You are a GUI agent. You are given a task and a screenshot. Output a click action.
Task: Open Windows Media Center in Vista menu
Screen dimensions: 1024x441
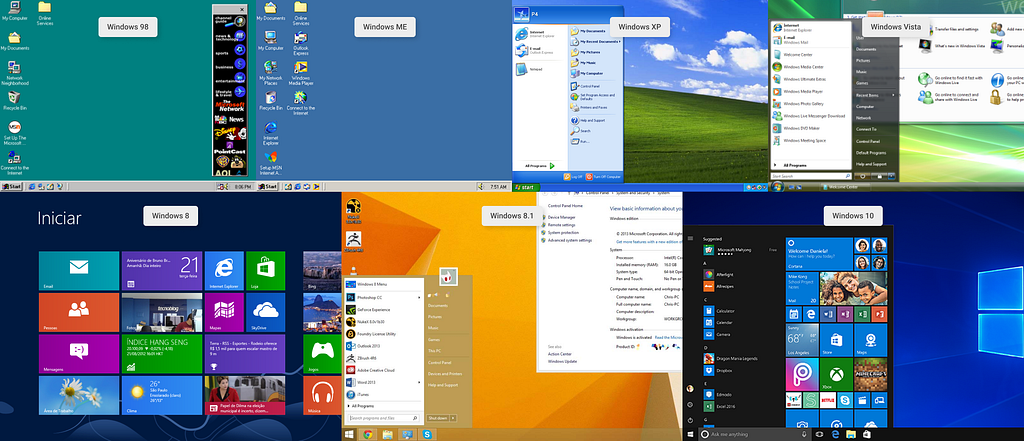click(x=798, y=67)
